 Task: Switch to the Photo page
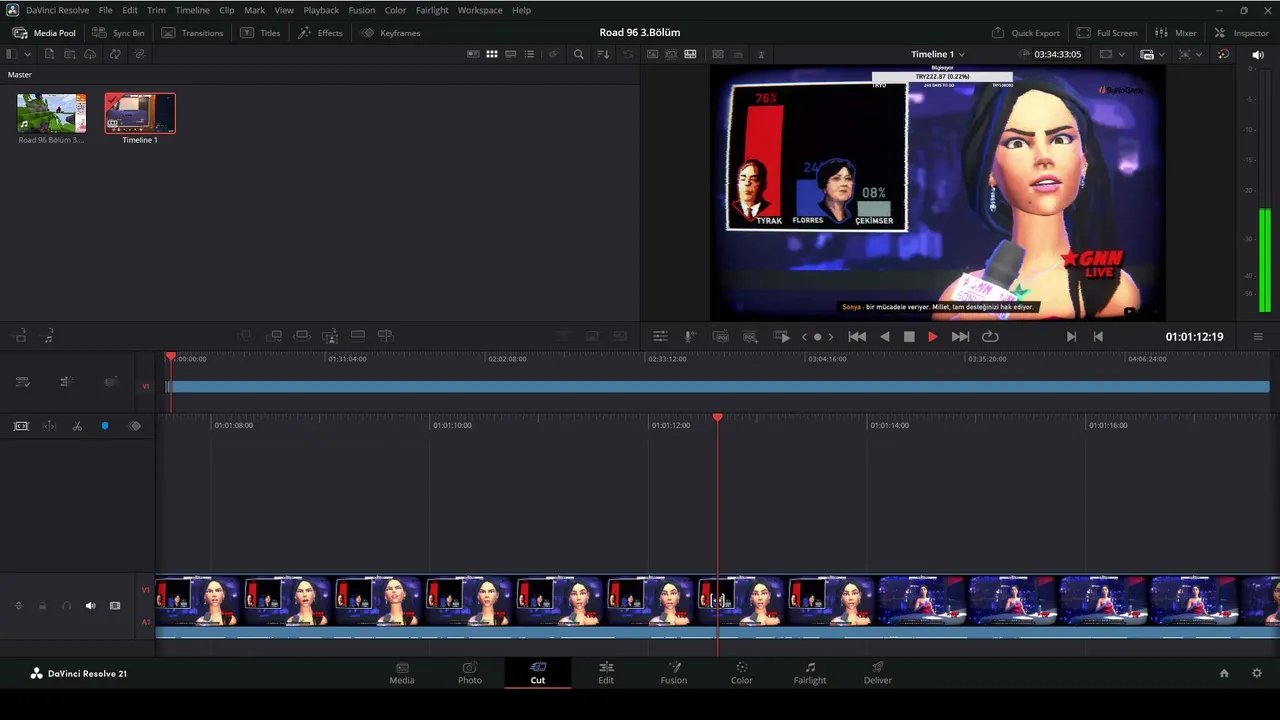(470, 673)
